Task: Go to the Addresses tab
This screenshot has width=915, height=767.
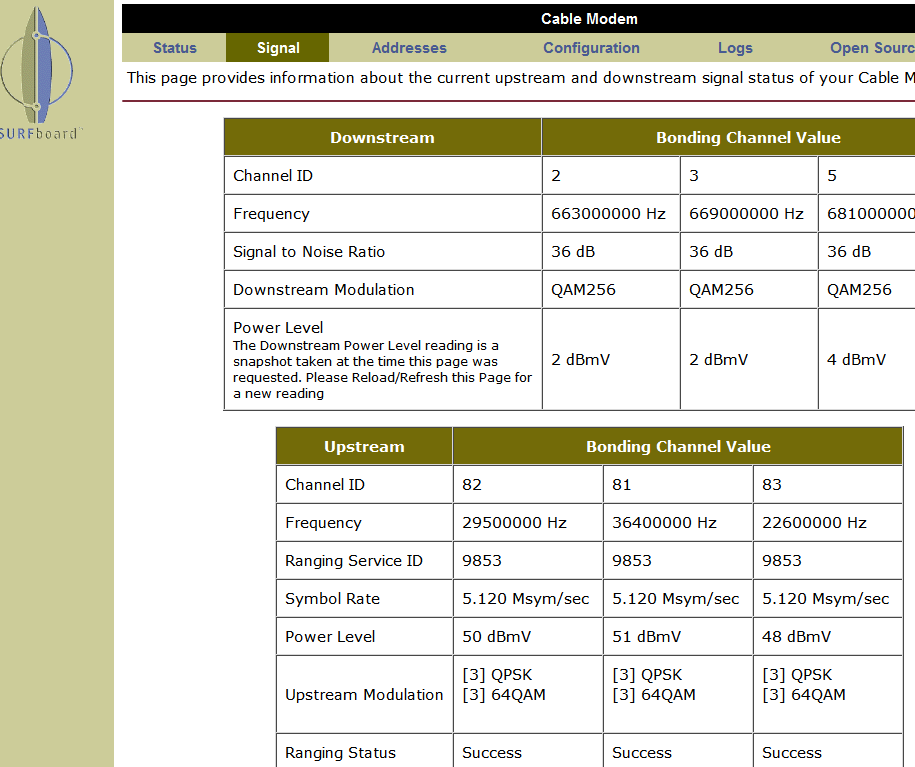Action: 409,48
